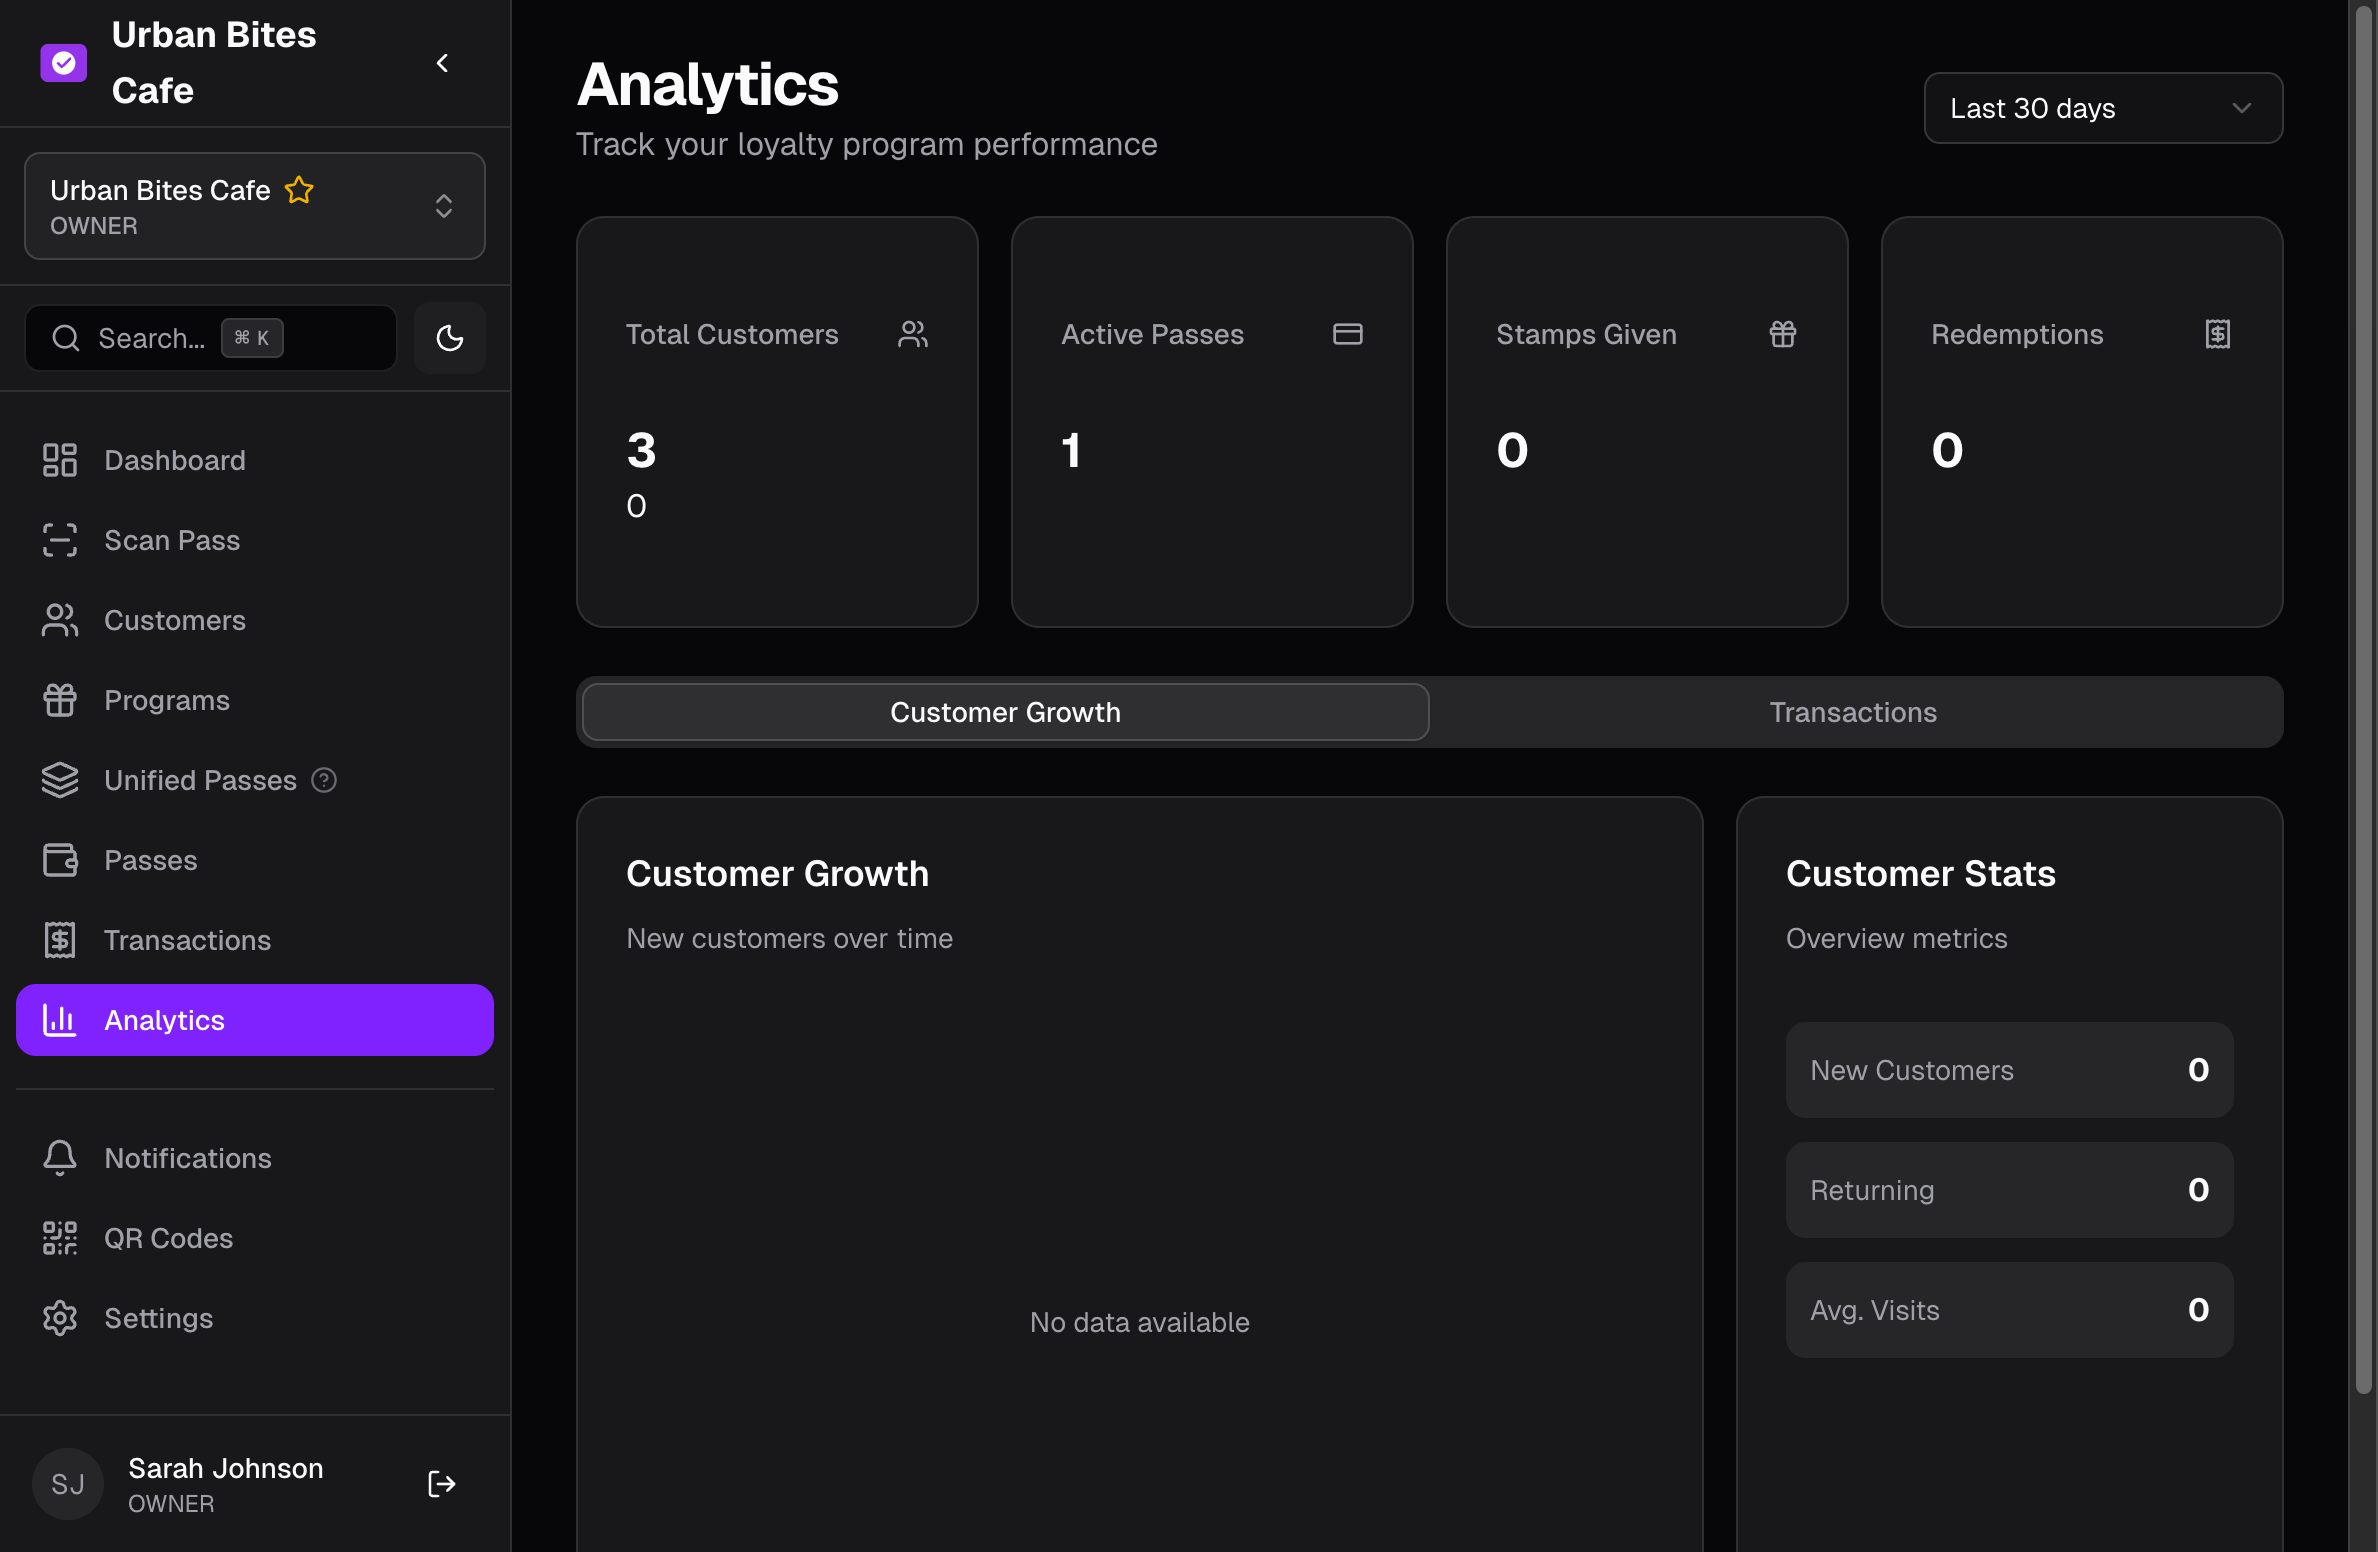The width and height of the screenshot is (2378, 1552).
Task: Select the Scan Pass tool in the sidebar
Action: click(x=60, y=540)
